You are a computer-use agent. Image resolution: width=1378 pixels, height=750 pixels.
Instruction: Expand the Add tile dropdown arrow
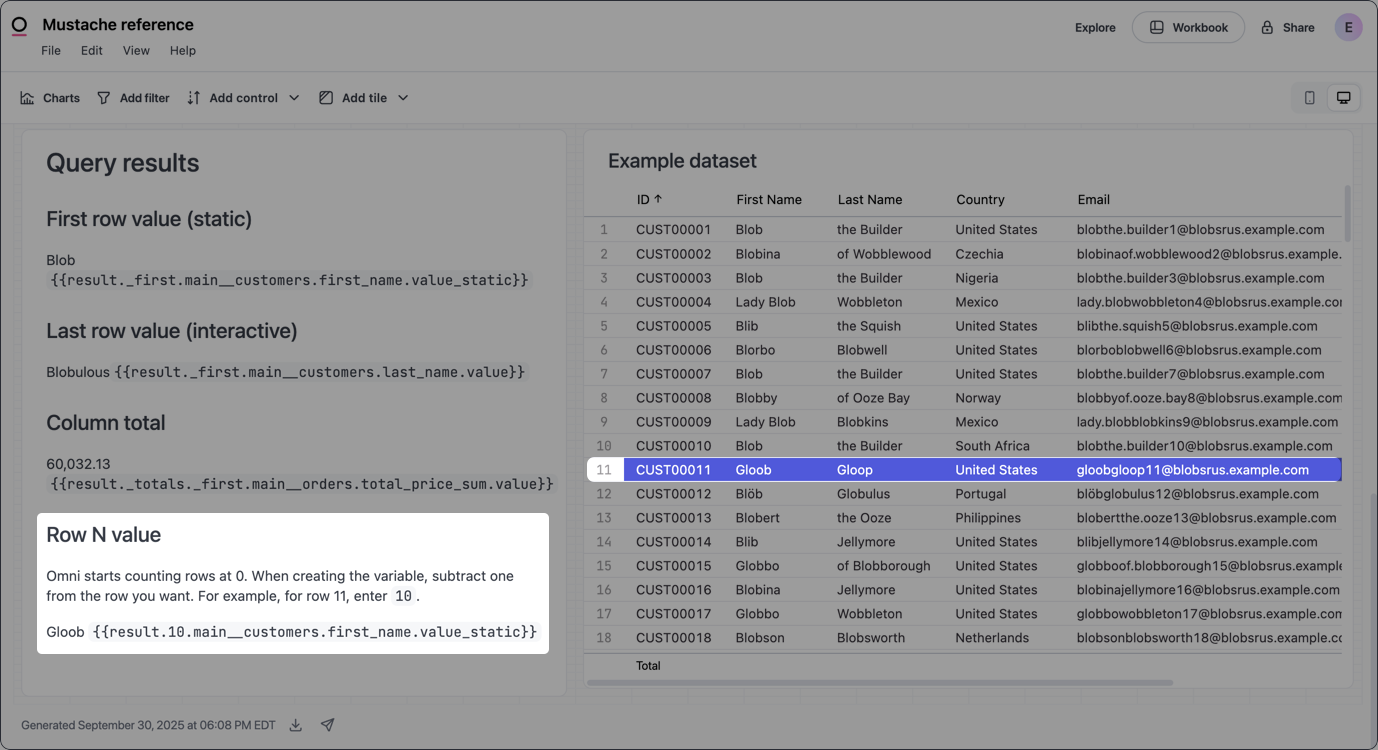403,98
